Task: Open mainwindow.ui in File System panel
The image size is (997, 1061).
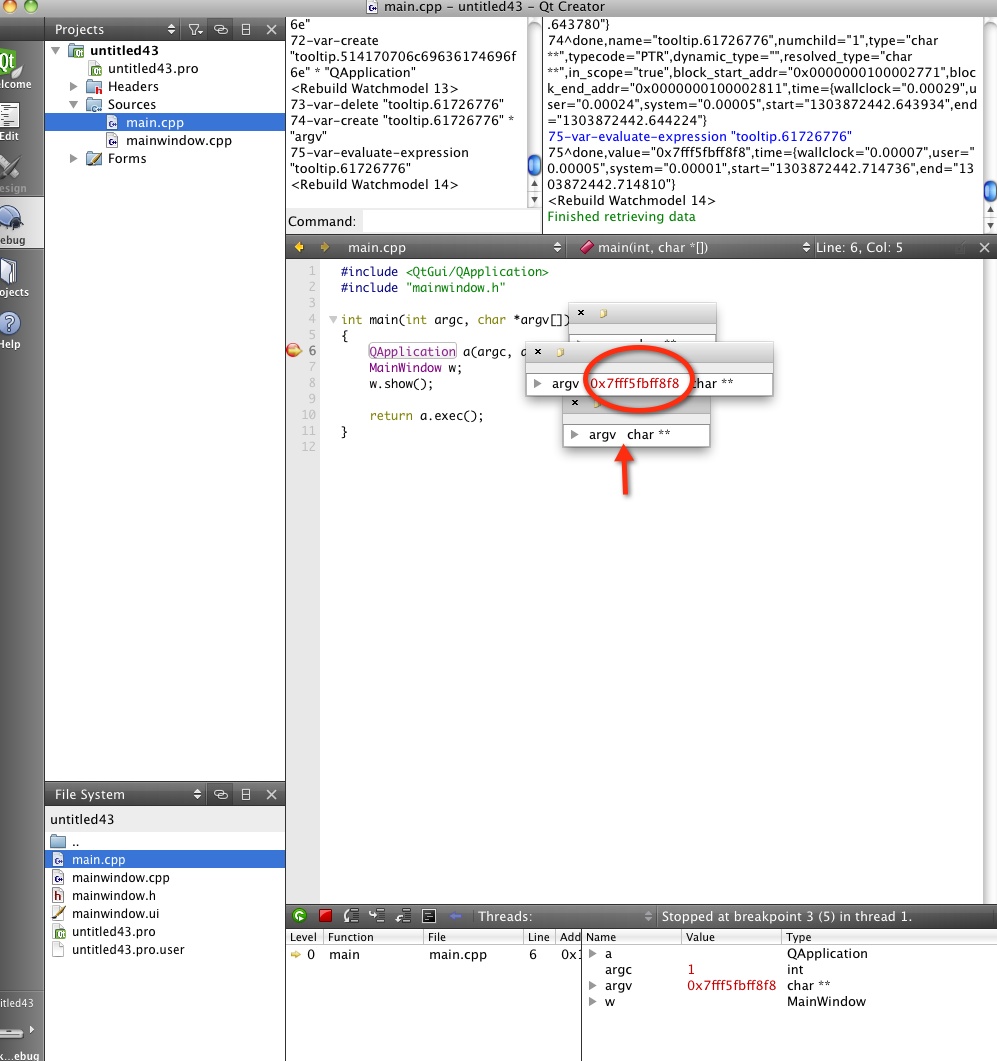Action: click(x=115, y=914)
